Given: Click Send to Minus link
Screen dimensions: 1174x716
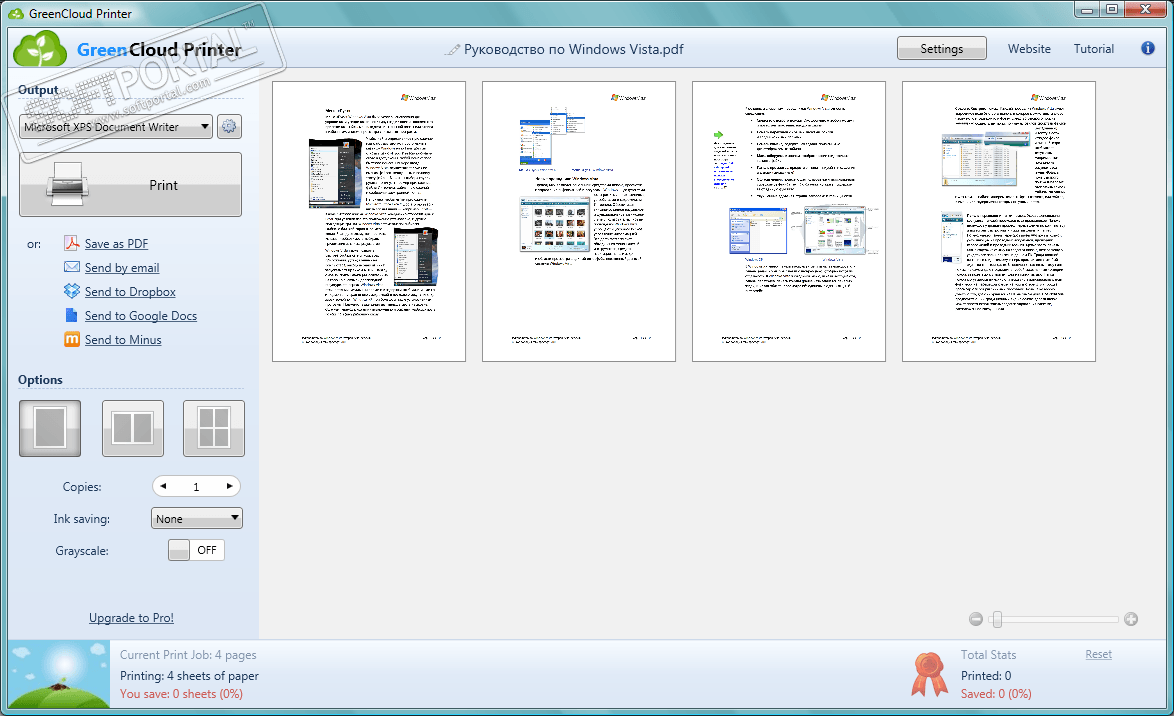Looking at the screenshot, I should (x=123, y=339).
